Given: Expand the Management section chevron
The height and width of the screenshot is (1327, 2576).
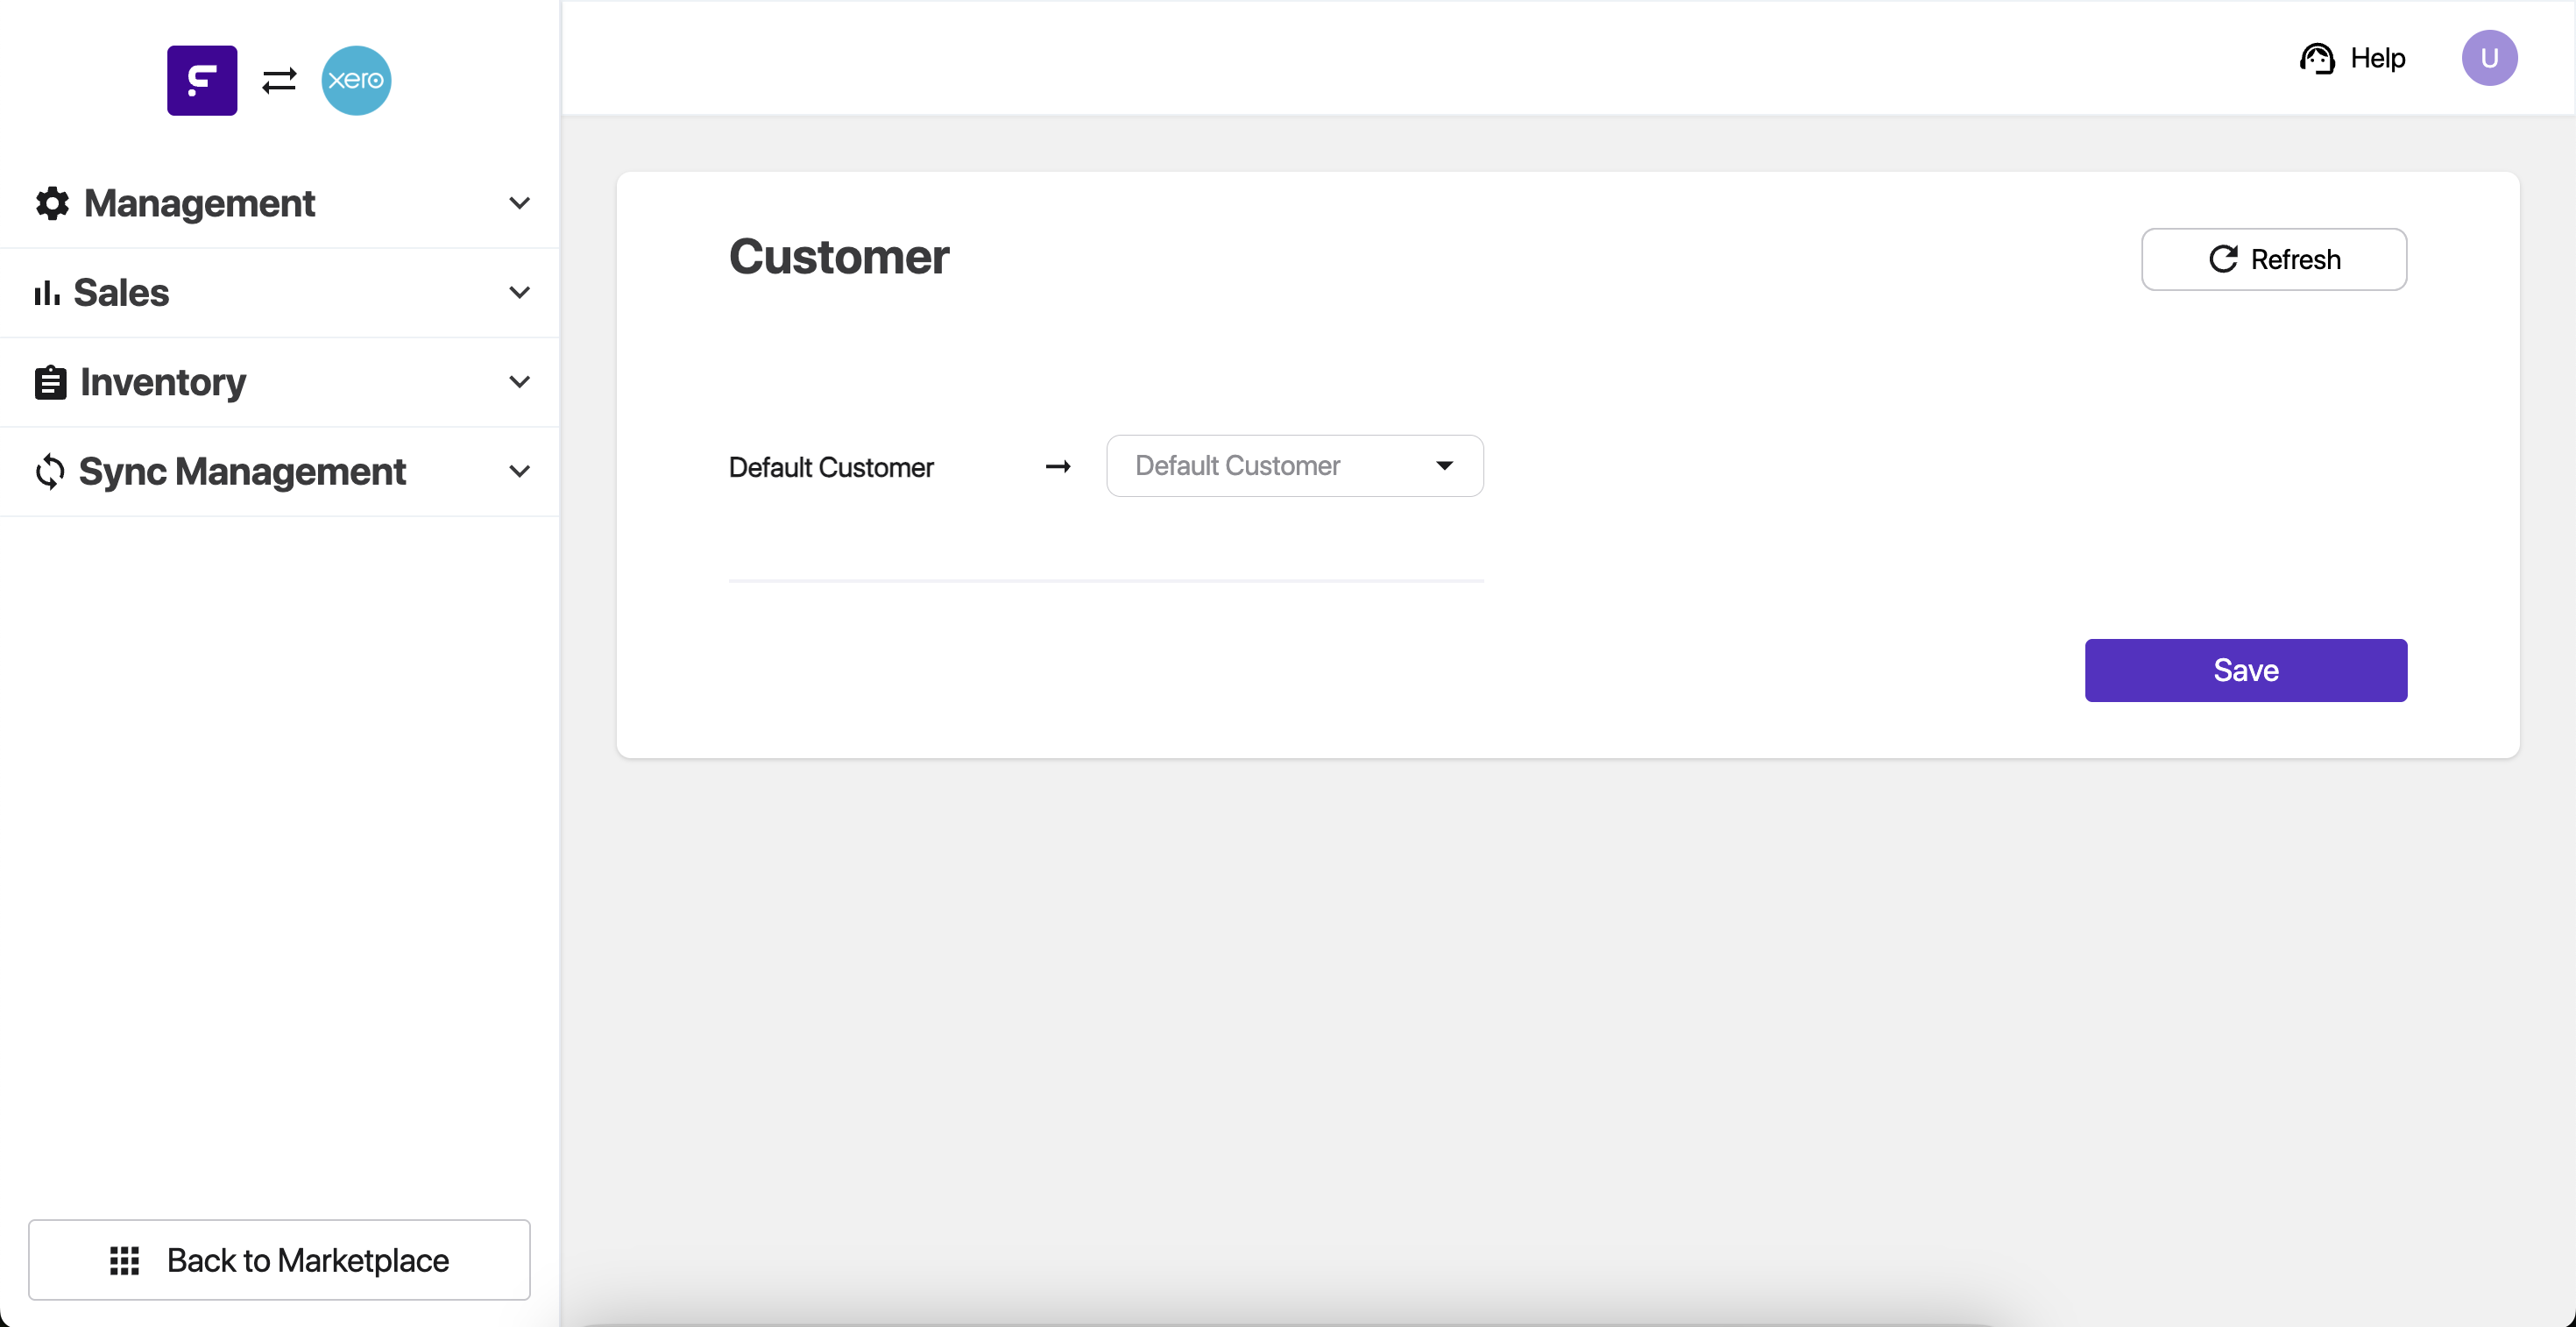Looking at the screenshot, I should [519, 203].
